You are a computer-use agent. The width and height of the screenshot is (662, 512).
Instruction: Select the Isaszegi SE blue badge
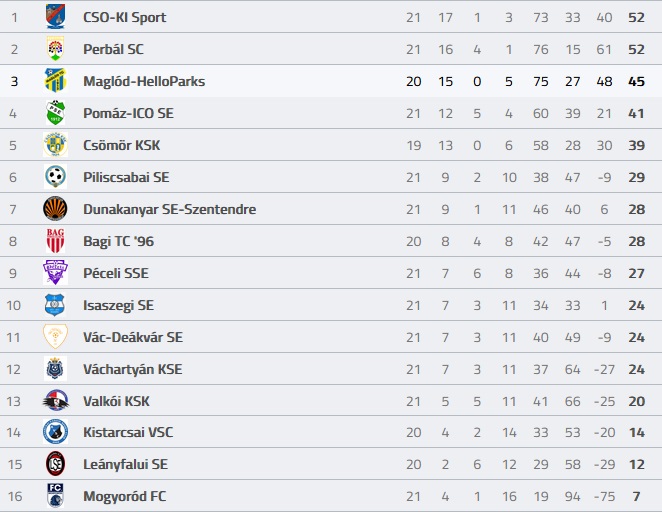point(55,305)
